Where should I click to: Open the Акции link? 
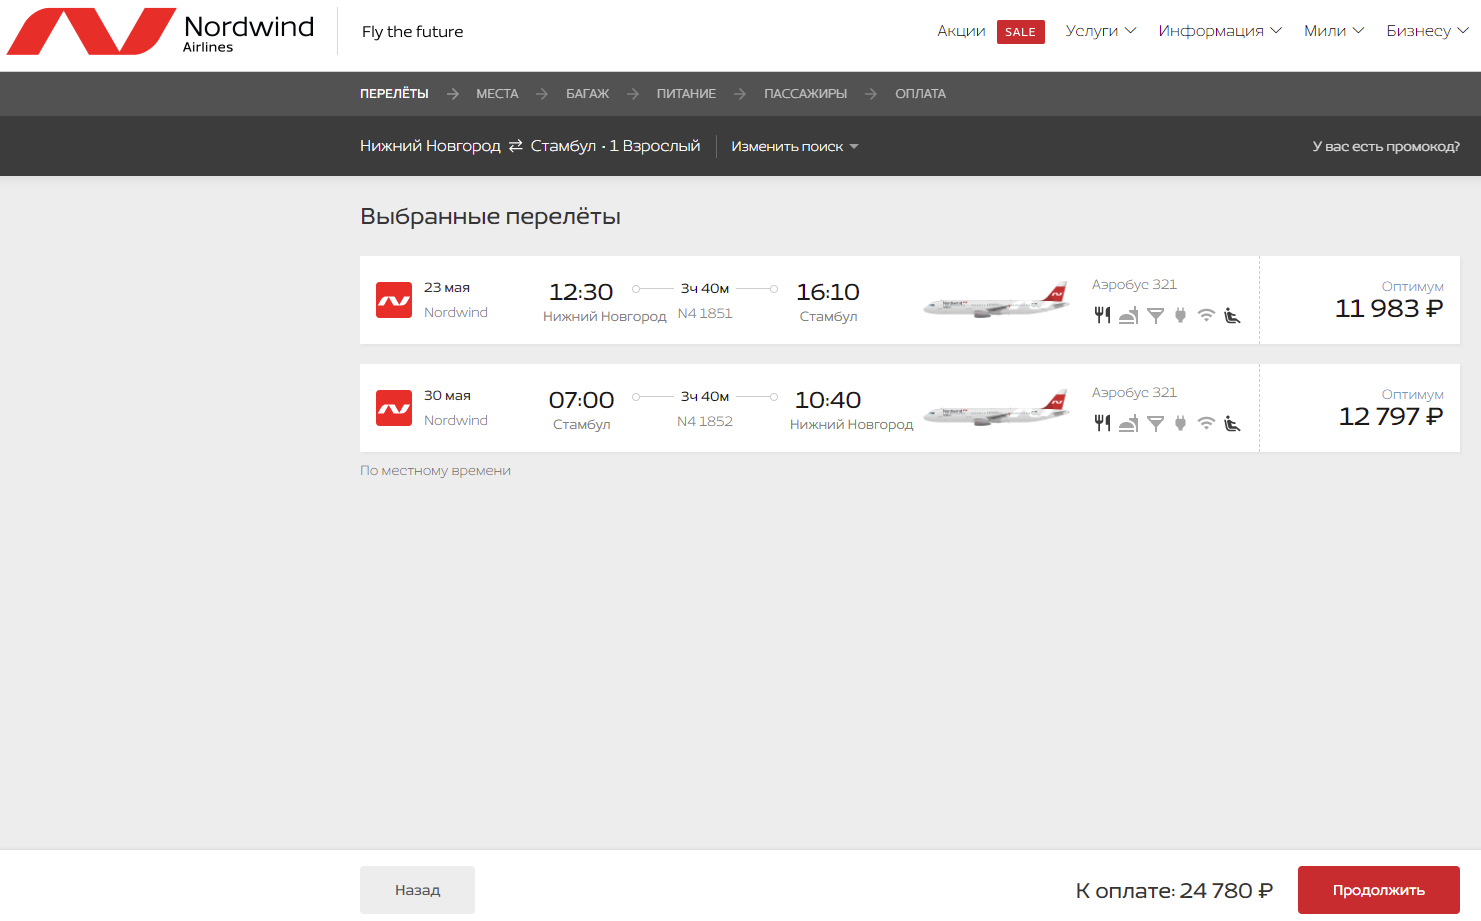[x=961, y=31]
